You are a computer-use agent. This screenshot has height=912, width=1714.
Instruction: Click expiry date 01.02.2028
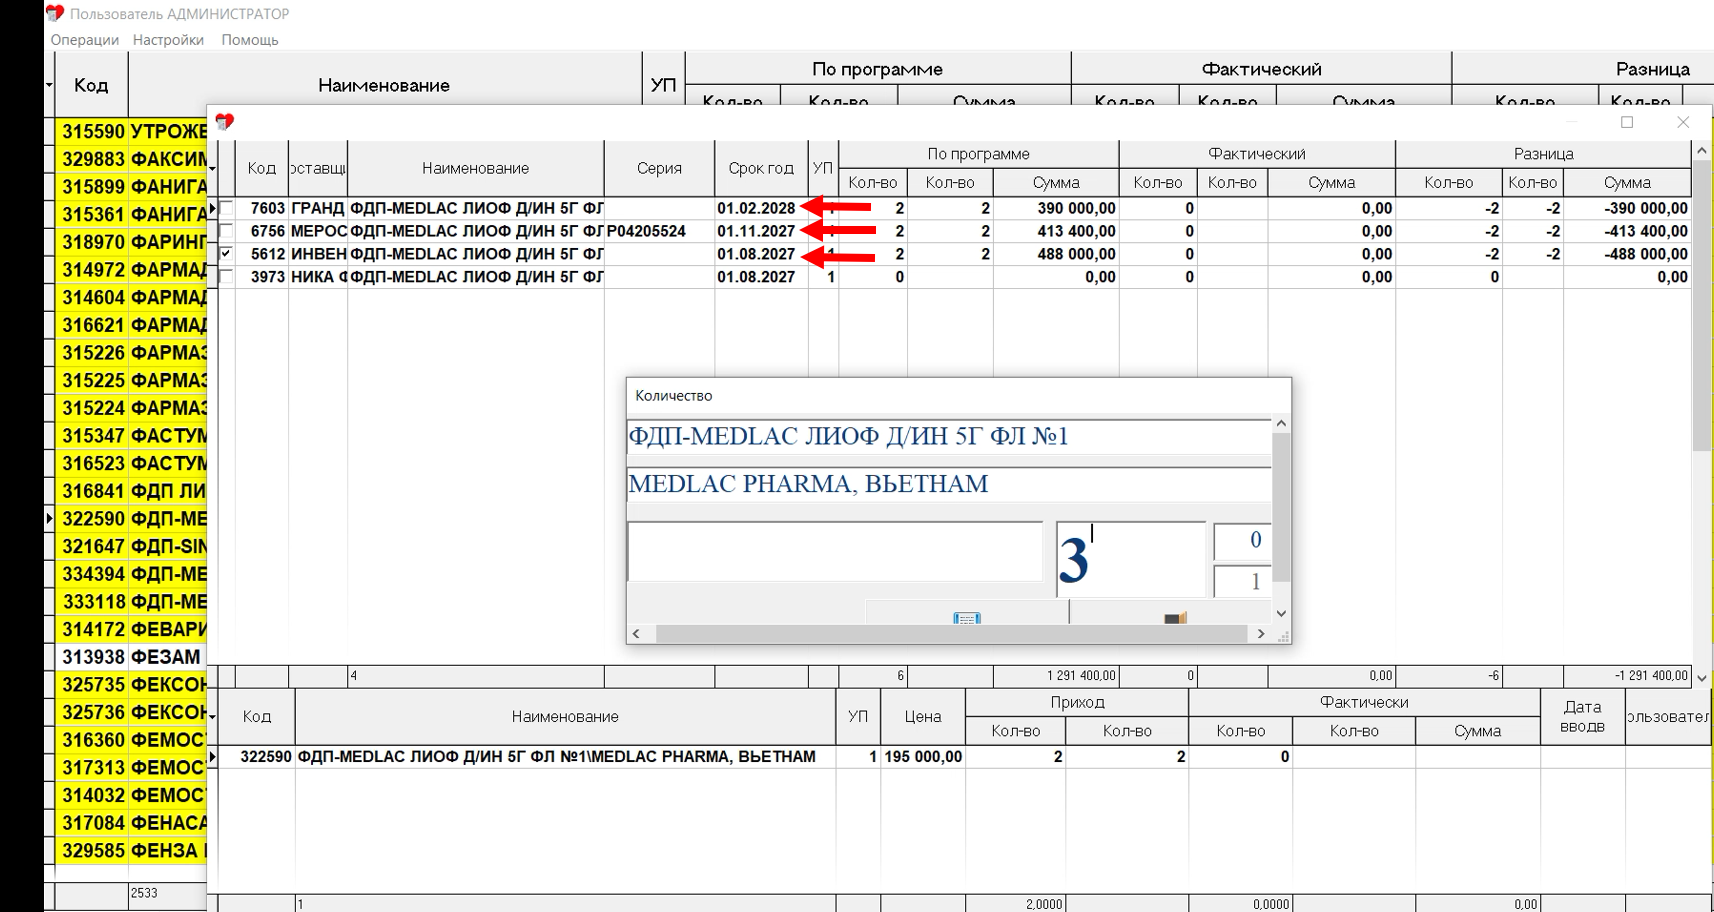756,208
